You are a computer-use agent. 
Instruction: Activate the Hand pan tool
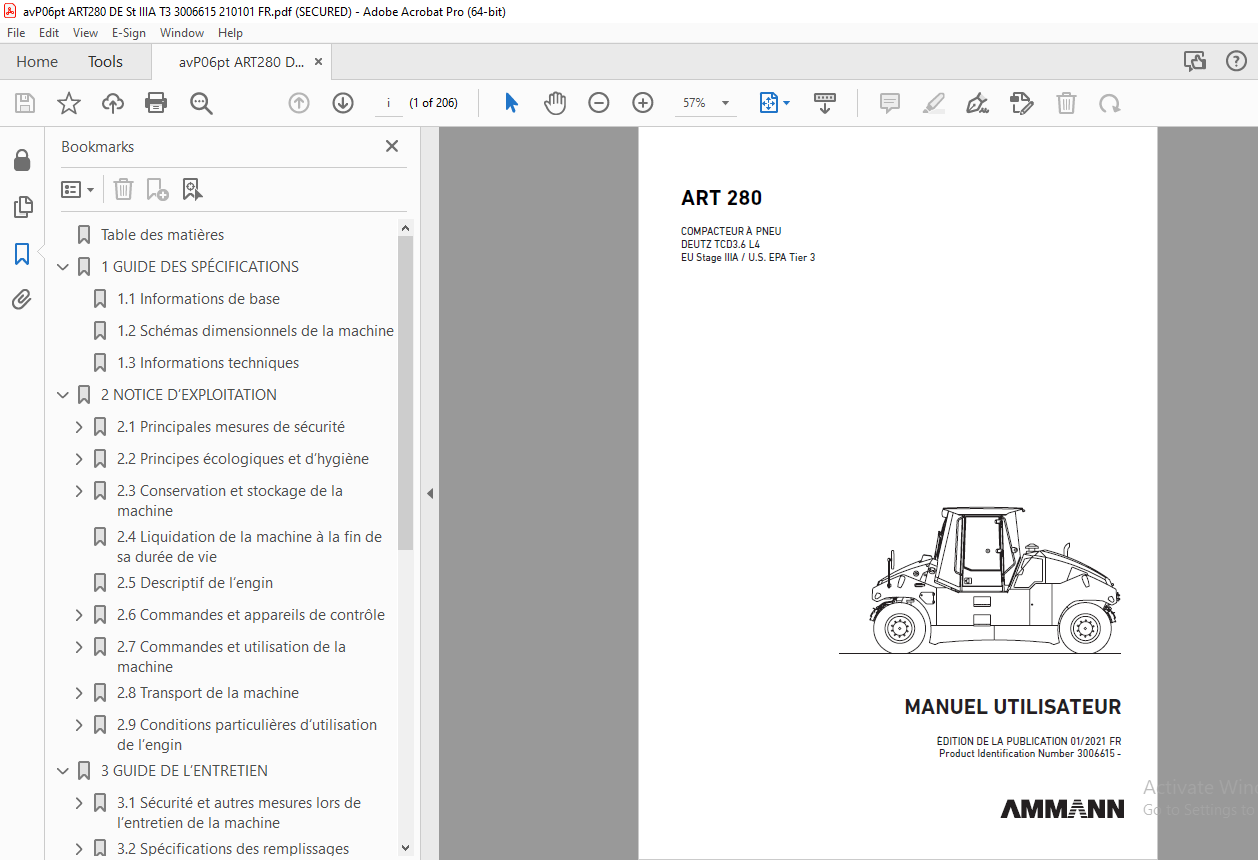555,103
